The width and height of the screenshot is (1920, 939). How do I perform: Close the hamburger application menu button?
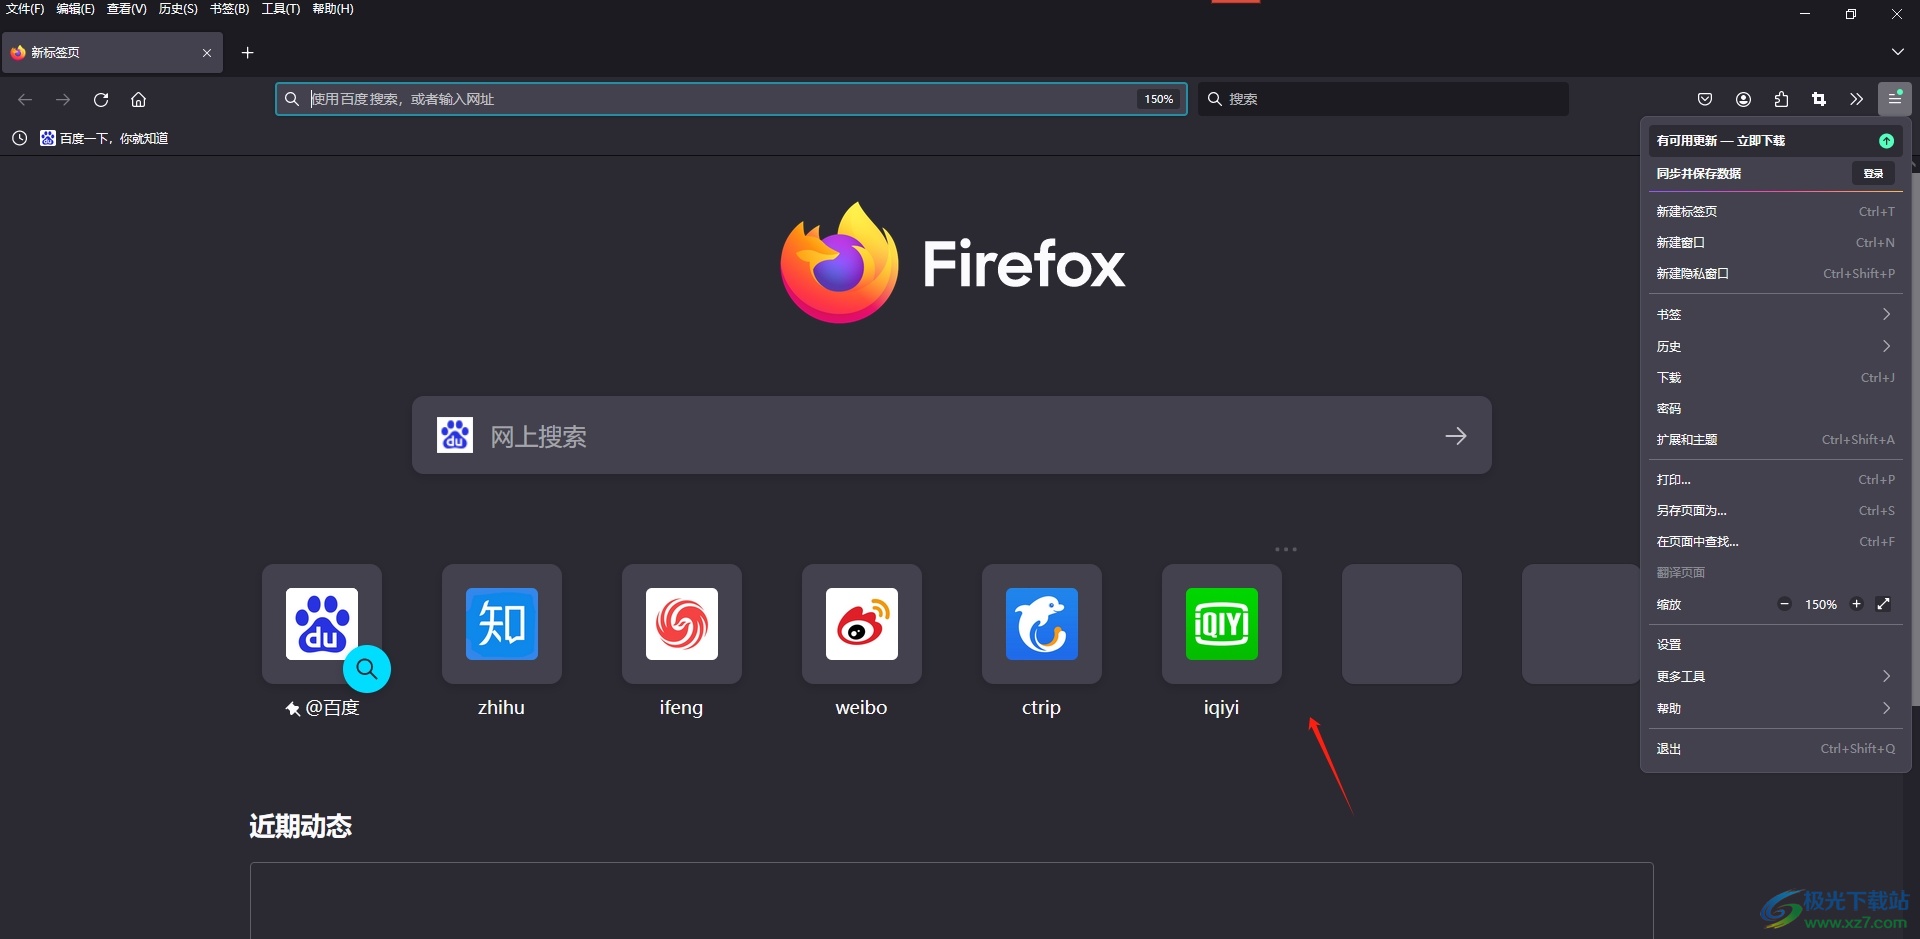1895,99
